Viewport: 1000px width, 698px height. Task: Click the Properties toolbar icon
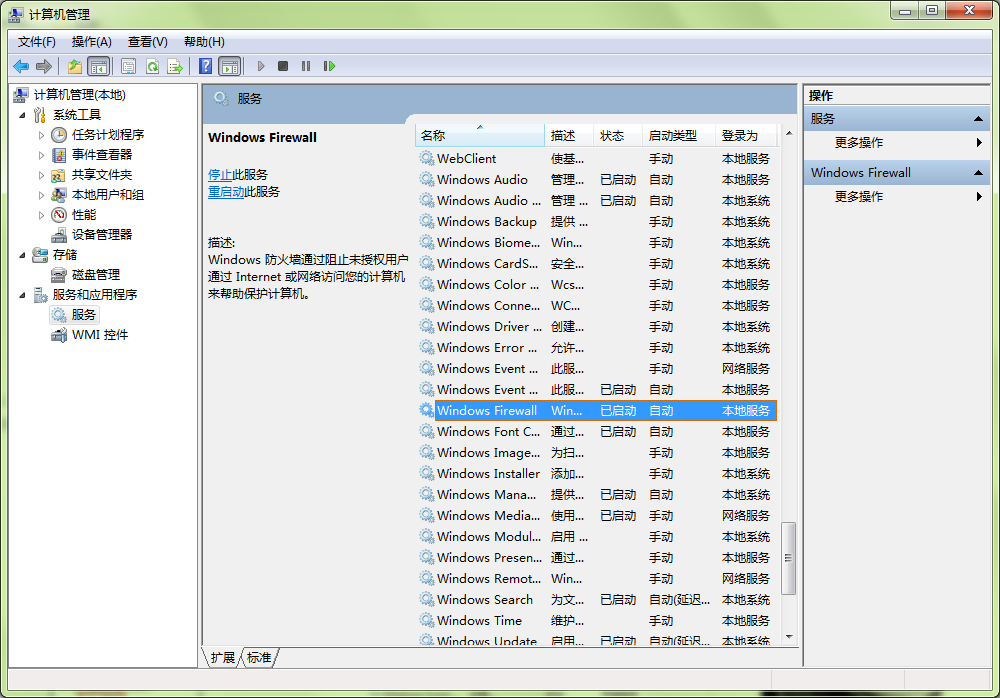coord(128,66)
